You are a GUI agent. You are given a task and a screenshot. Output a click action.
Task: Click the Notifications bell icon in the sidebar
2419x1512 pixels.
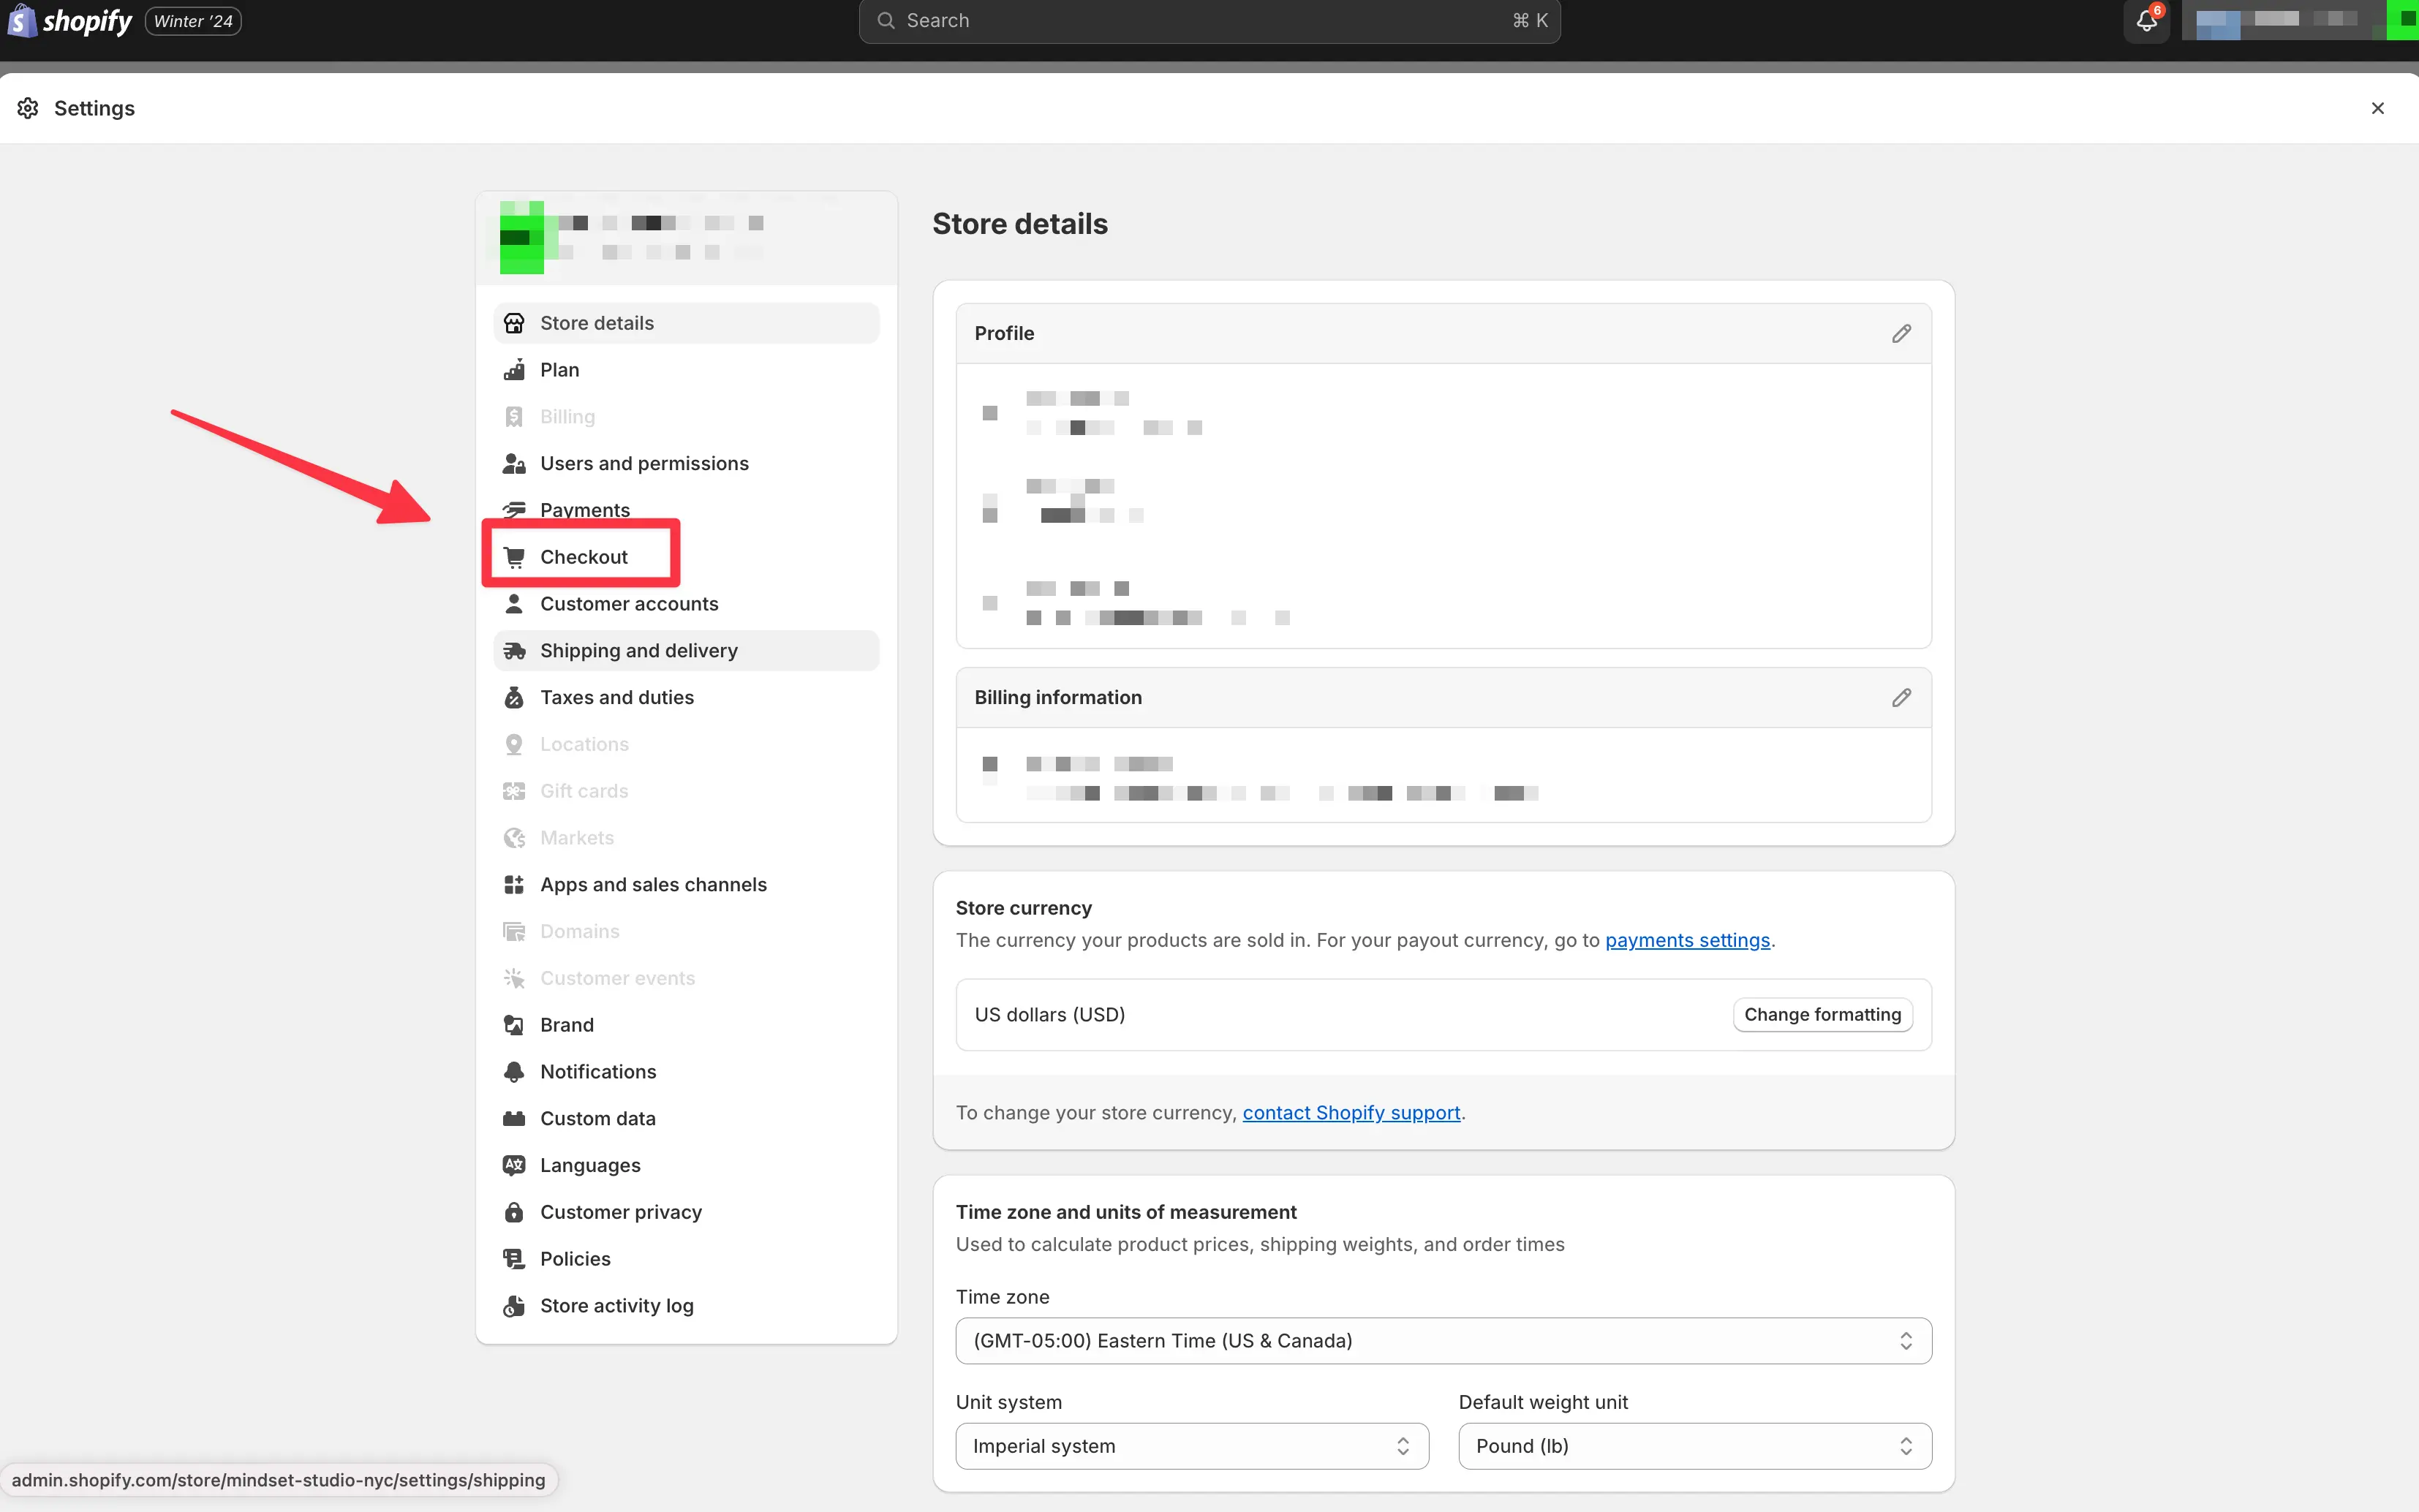pos(514,1071)
